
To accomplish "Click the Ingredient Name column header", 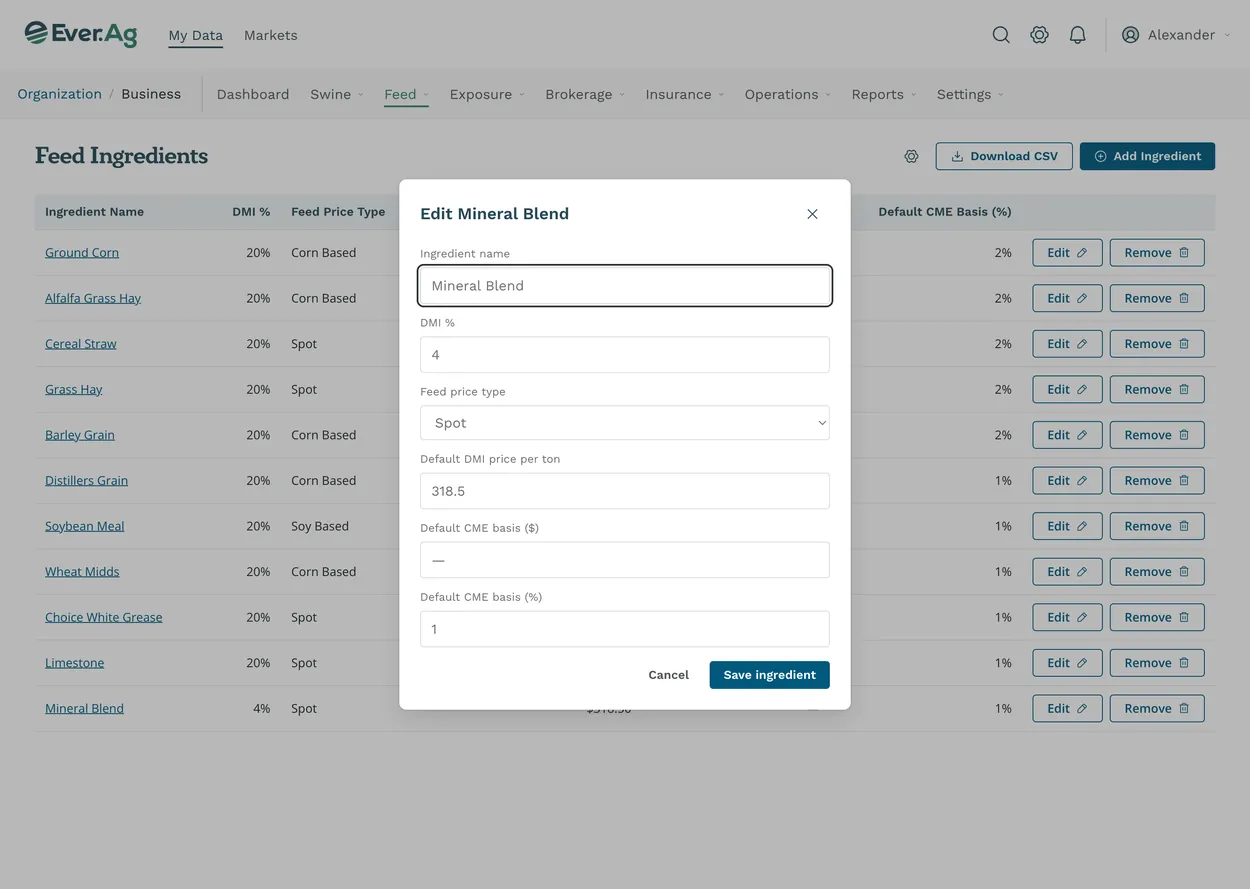I will 94,212.
